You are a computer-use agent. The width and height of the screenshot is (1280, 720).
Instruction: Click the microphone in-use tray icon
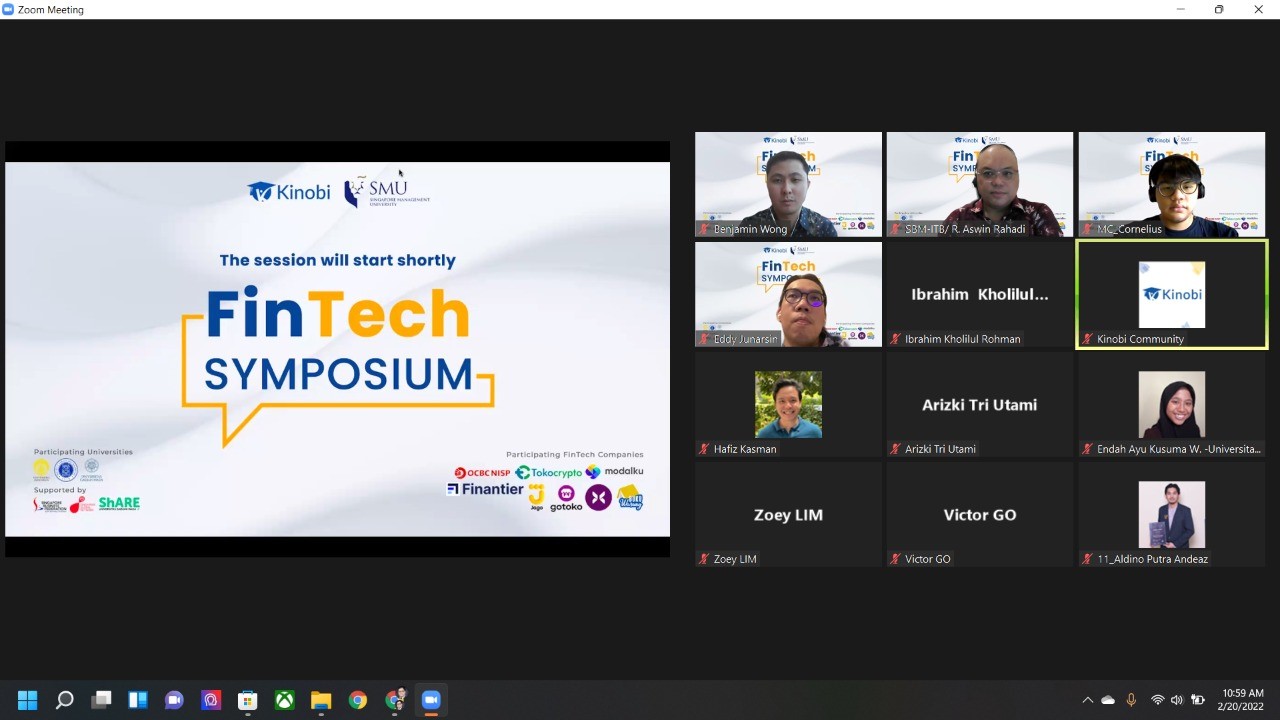coord(1132,700)
